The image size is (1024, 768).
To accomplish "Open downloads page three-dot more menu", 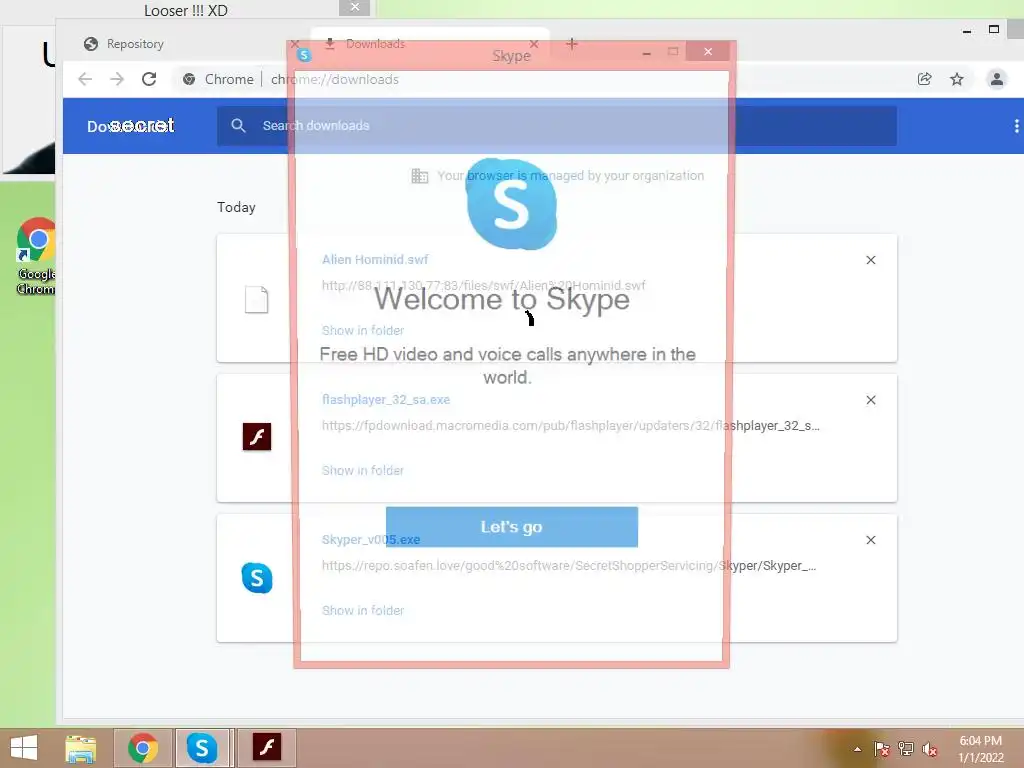I will coord(1016,126).
